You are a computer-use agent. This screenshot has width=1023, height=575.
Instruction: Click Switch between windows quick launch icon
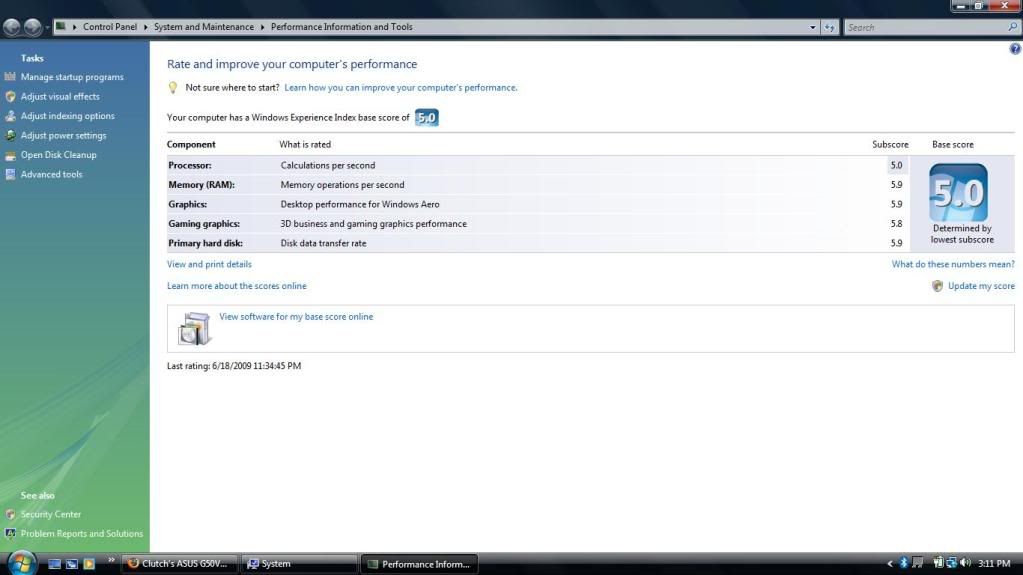pyautogui.click(x=72, y=563)
